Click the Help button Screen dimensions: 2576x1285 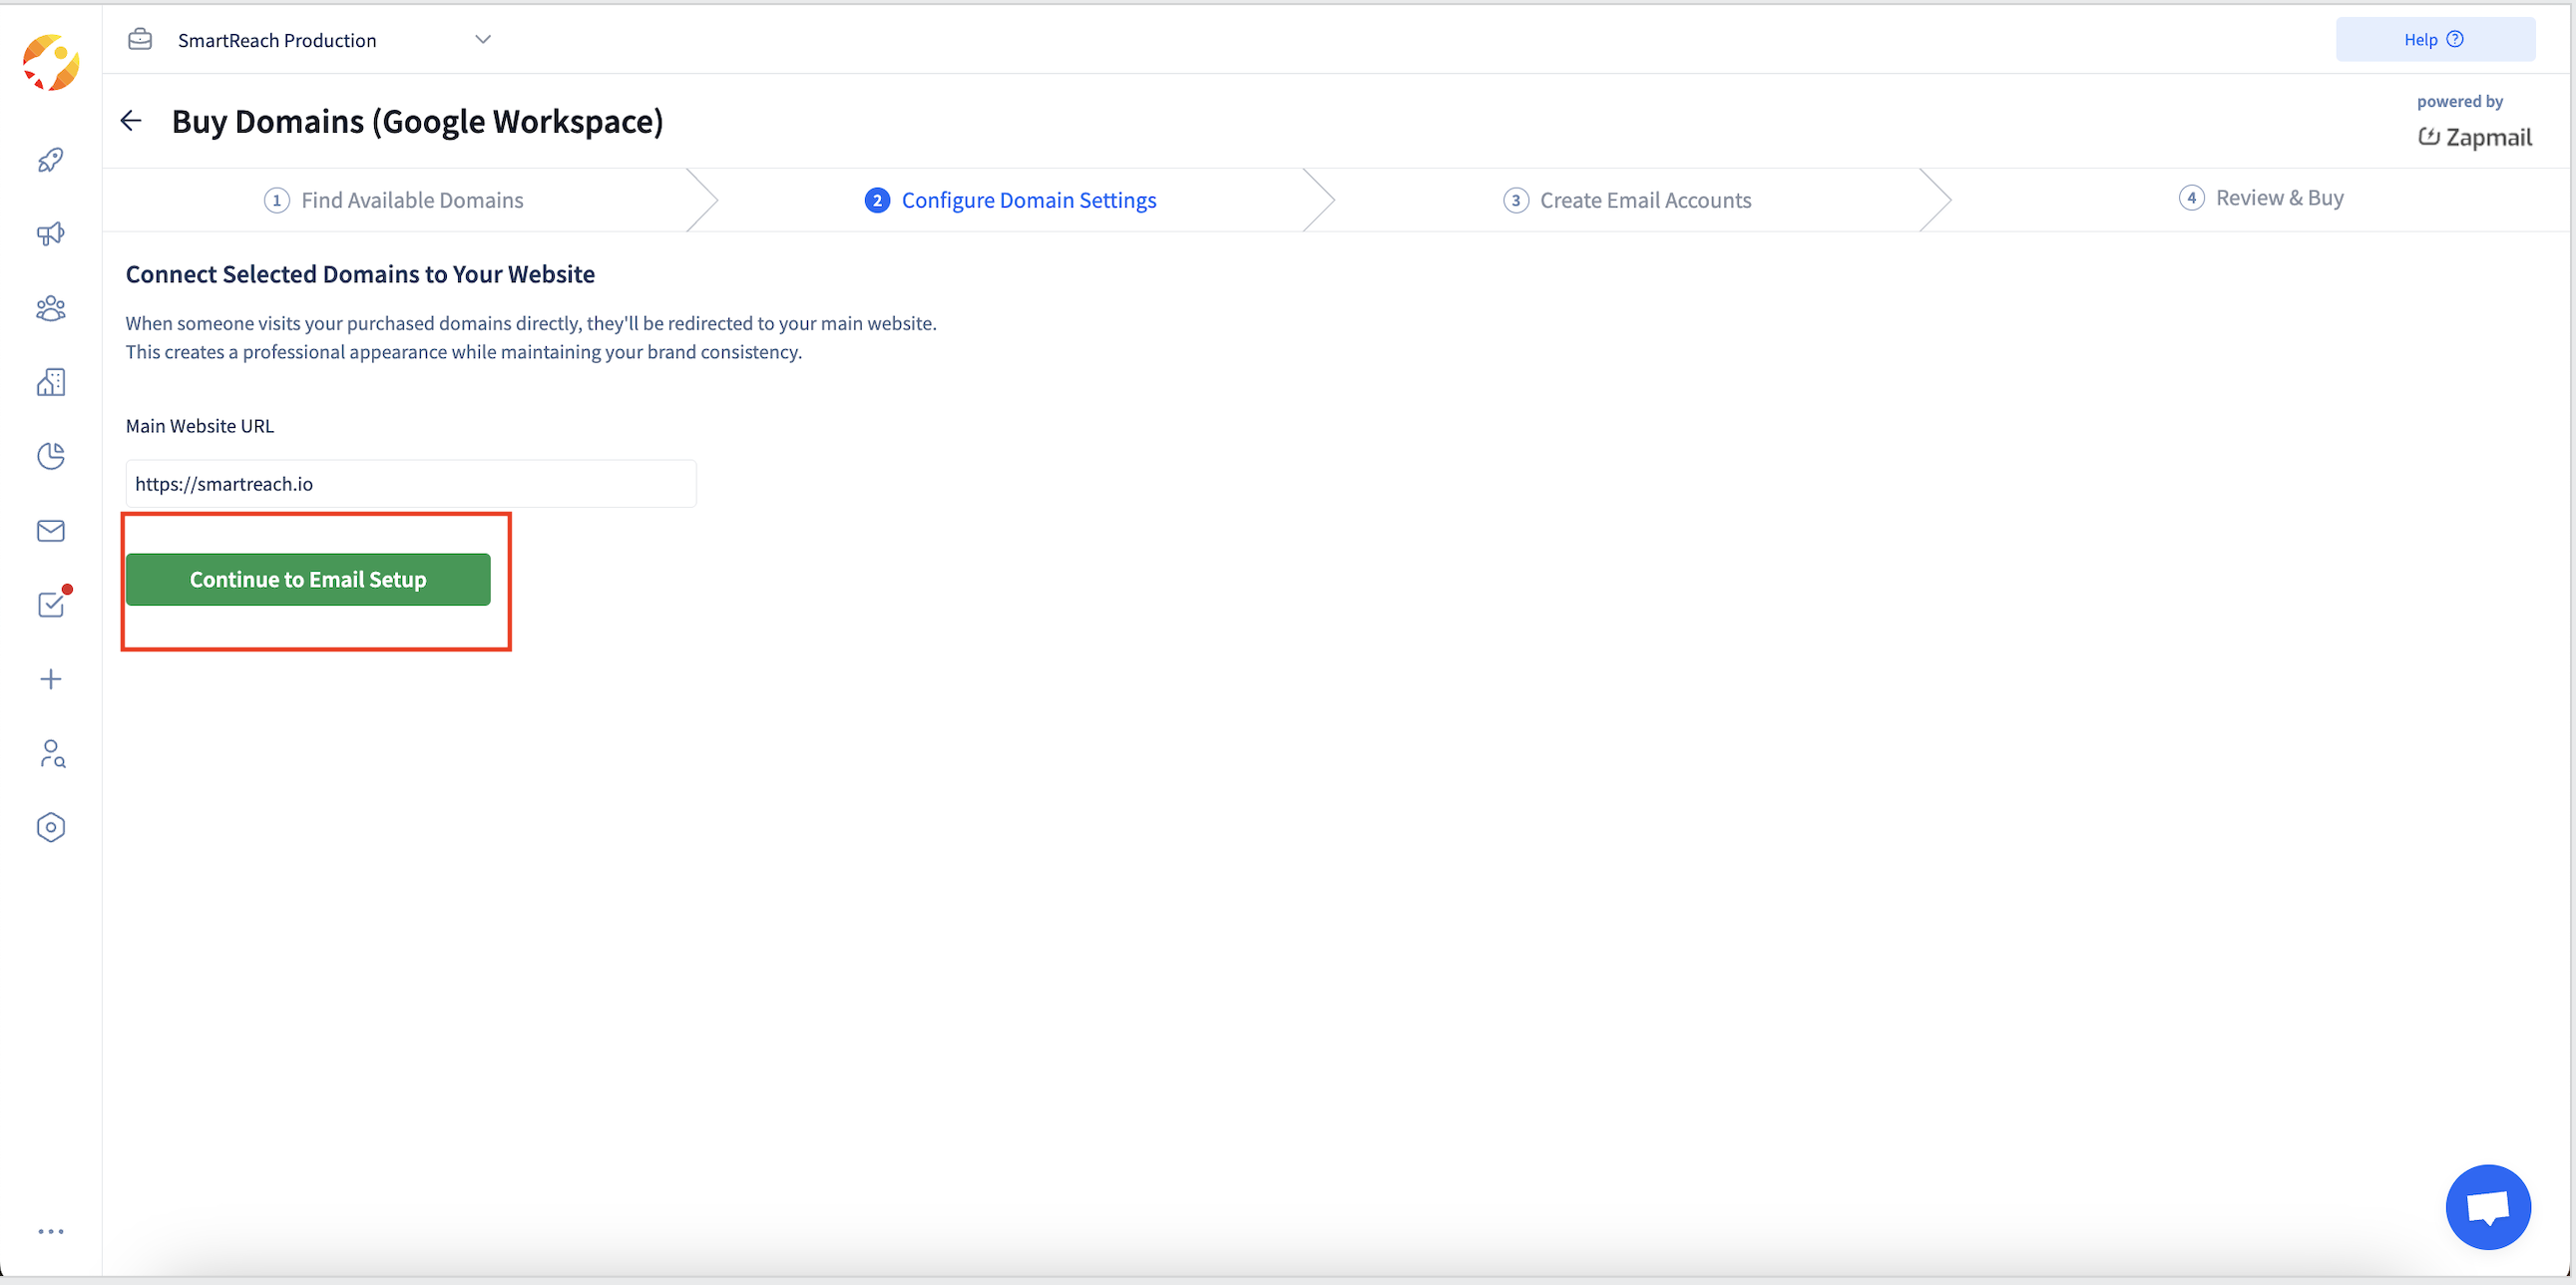[x=2434, y=40]
